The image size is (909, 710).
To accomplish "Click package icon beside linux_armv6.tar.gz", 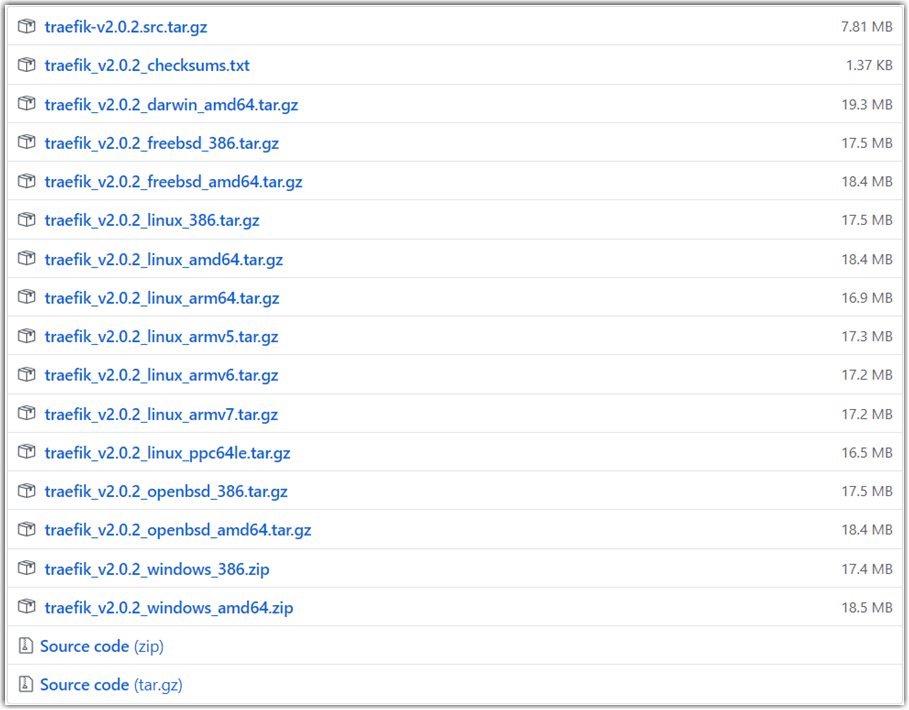I will tap(26, 374).
